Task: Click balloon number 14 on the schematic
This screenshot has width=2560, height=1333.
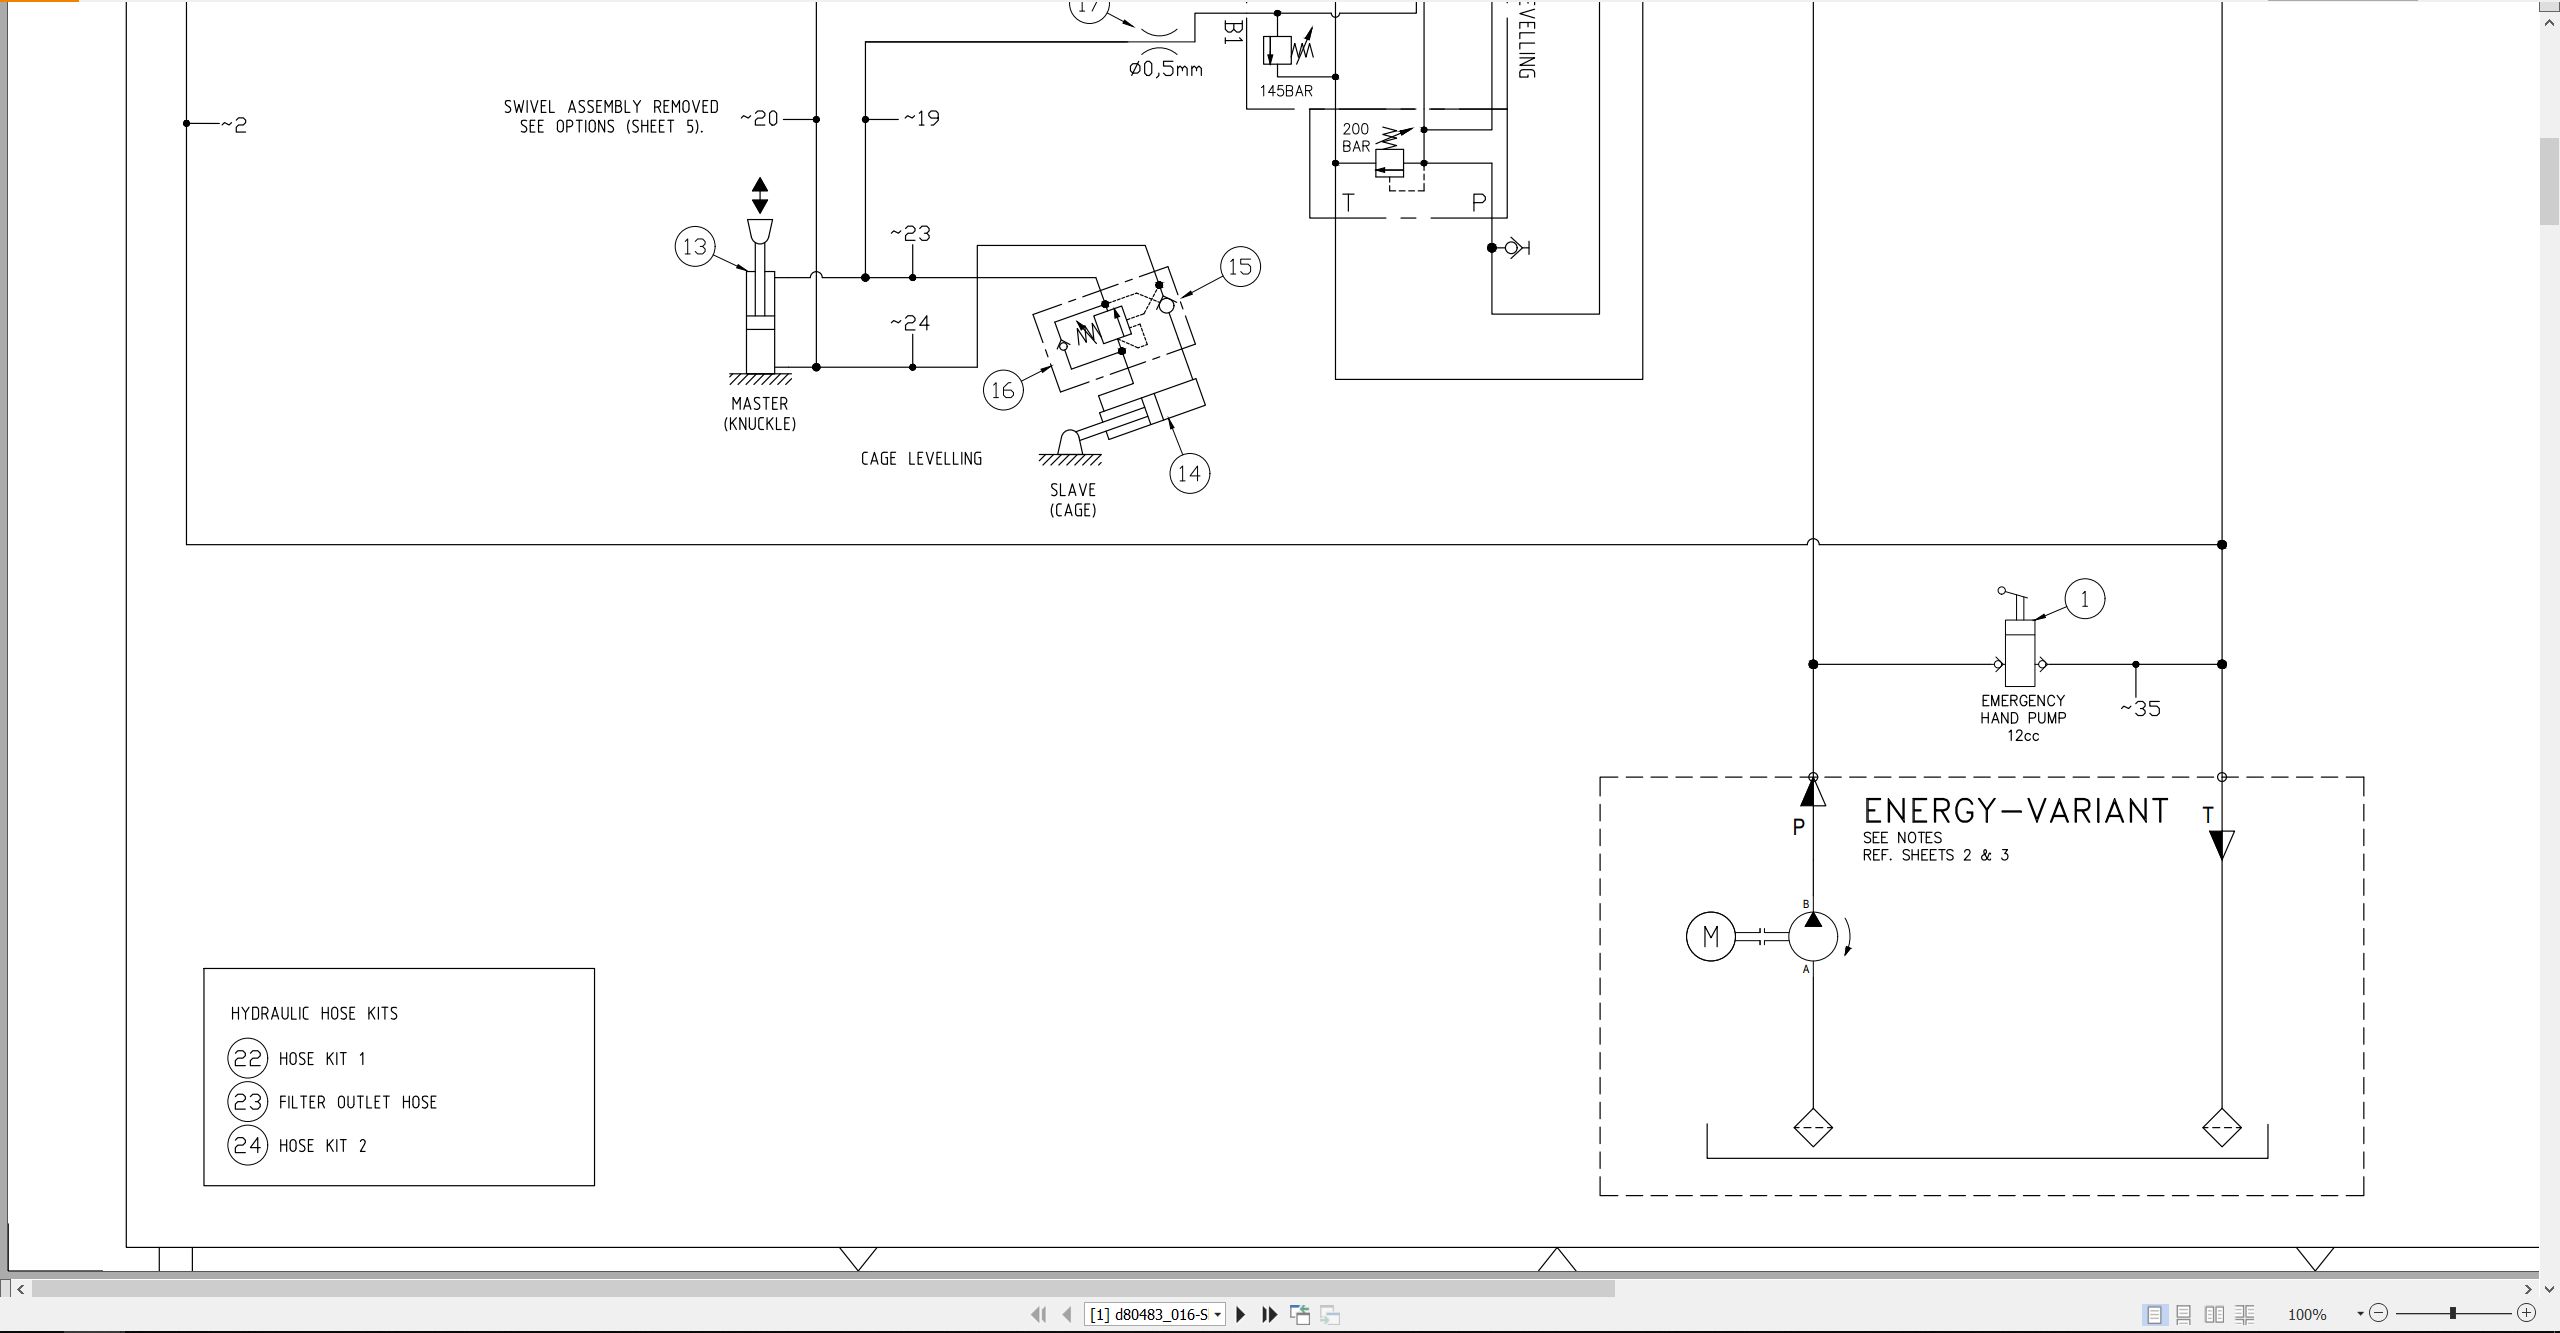Action: point(1189,473)
